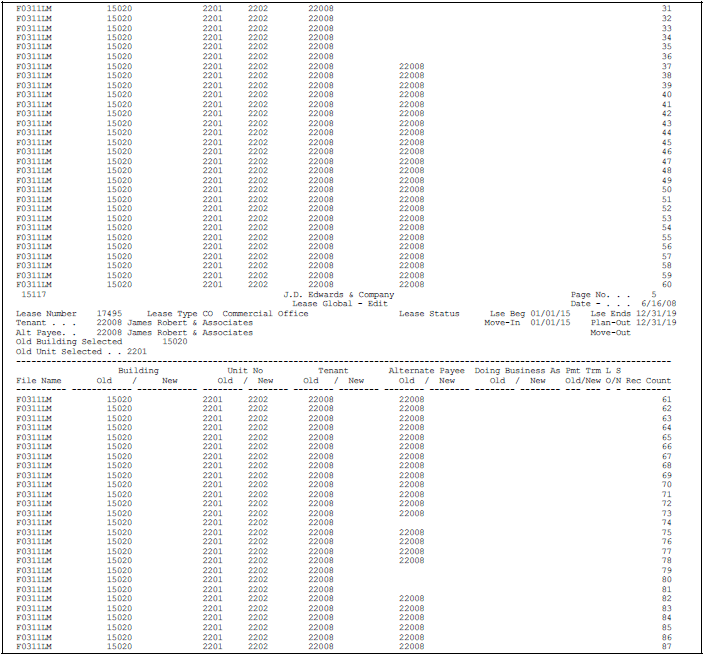The width and height of the screenshot is (704, 656).
Task: Click the 'Lease Status' label
Action: click(x=429, y=313)
